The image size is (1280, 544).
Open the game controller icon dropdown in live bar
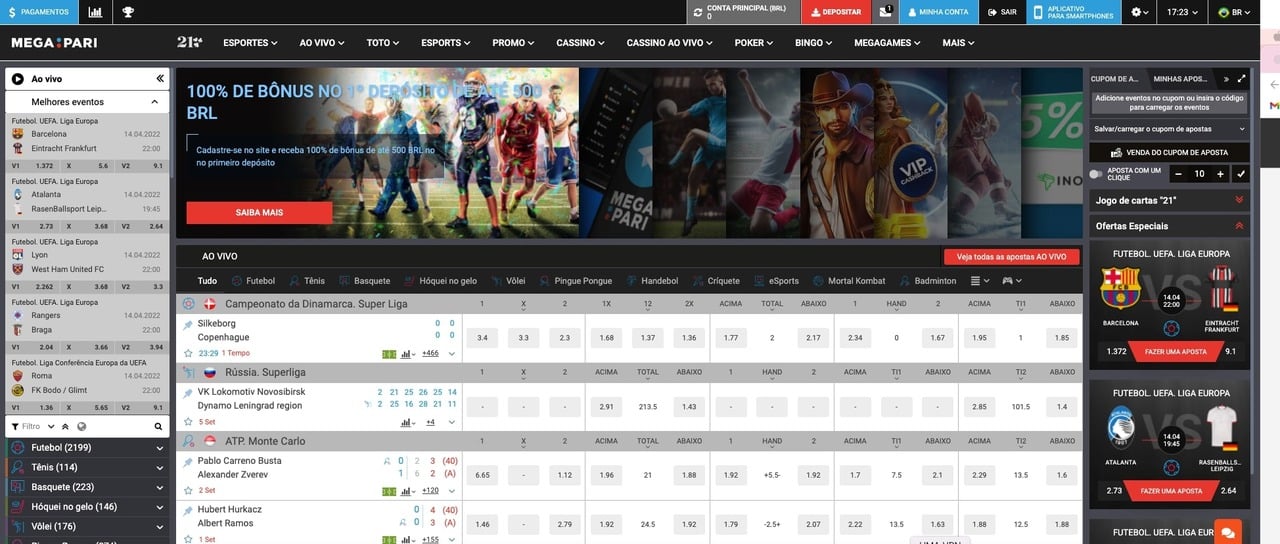tap(1012, 281)
